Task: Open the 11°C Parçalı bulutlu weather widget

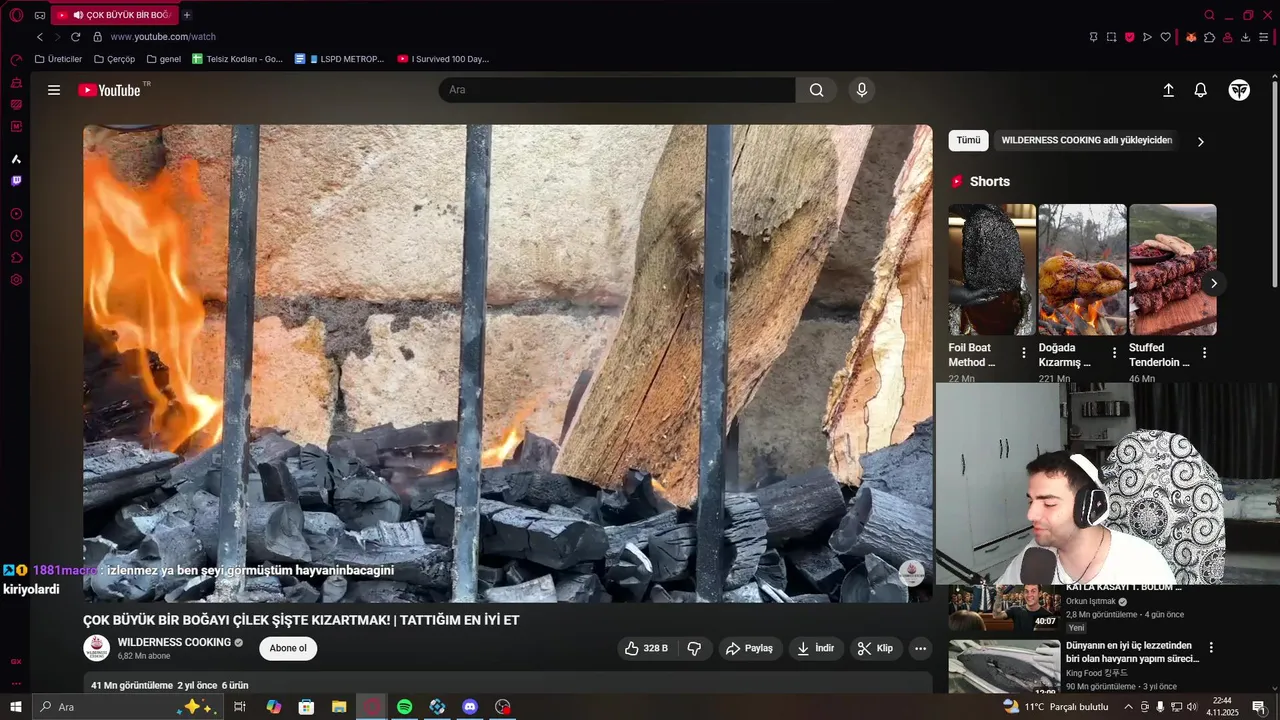Action: point(1056,707)
